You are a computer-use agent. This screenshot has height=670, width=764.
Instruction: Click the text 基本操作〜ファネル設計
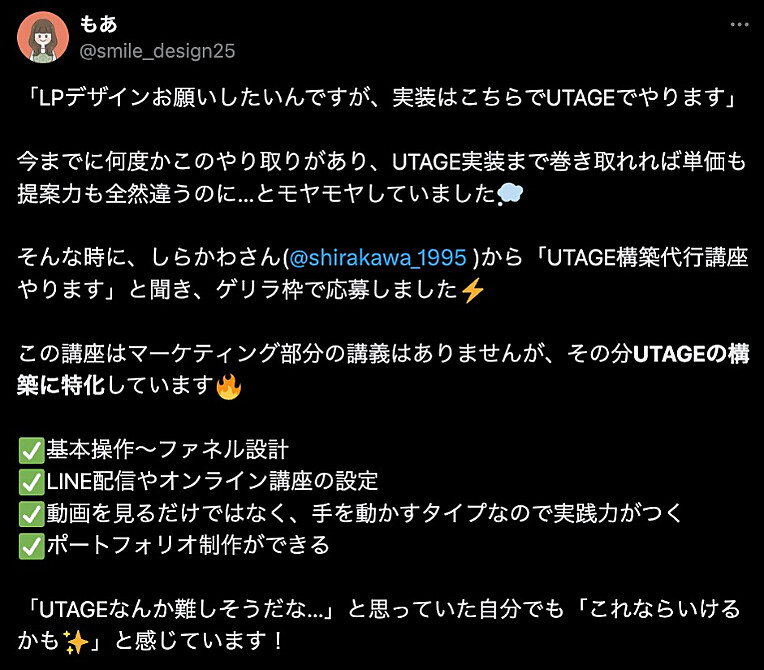point(168,449)
